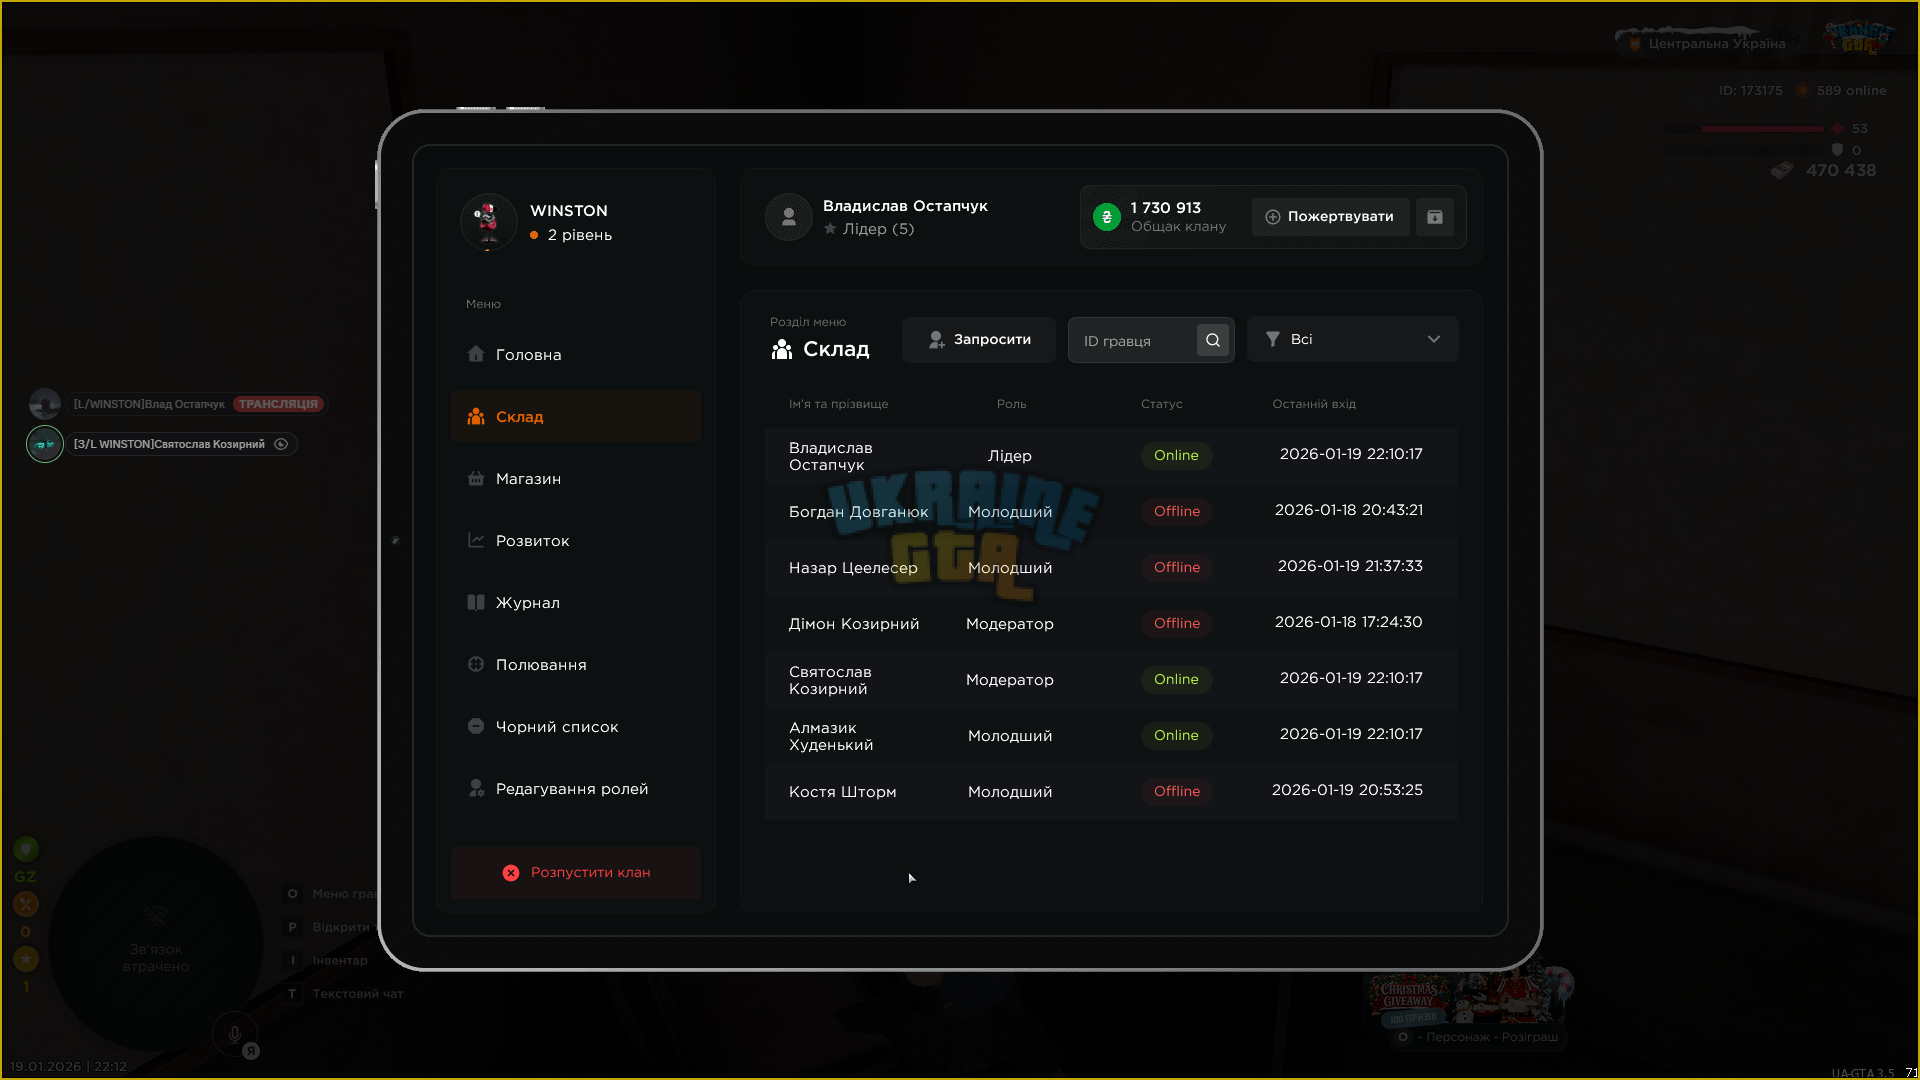Viewport: 1920px width, 1080px height.
Task: Click the last login 2026-01-18 20:43:21
Action: tap(1349, 510)
